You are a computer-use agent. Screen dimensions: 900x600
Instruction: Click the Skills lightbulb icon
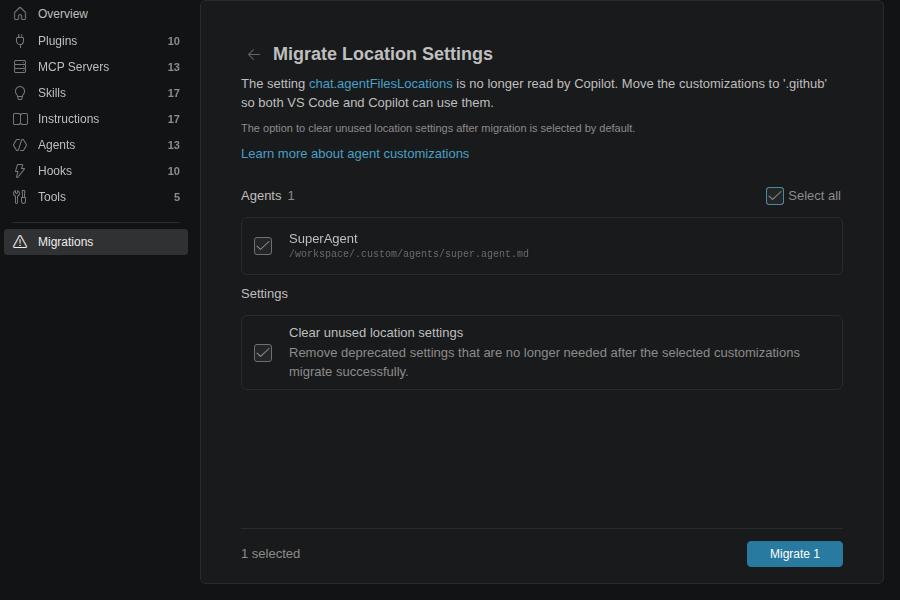20,93
